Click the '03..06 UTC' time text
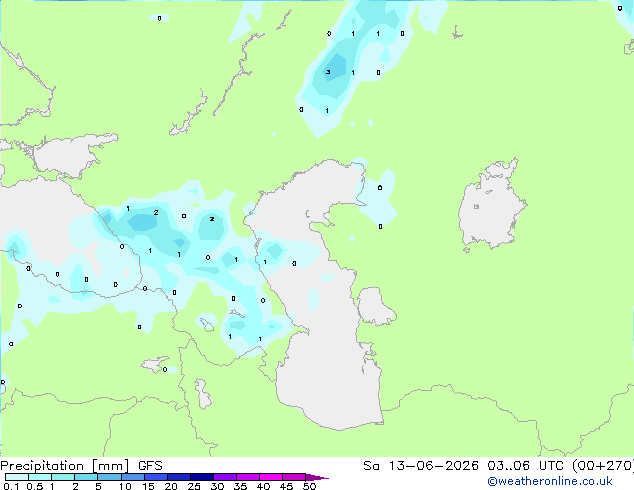Viewport: 634px width, 490px height. [x=525, y=466]
